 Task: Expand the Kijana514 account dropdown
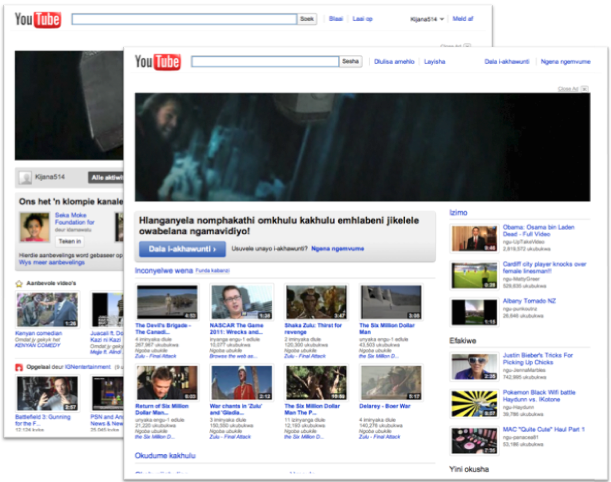point(427,19)
